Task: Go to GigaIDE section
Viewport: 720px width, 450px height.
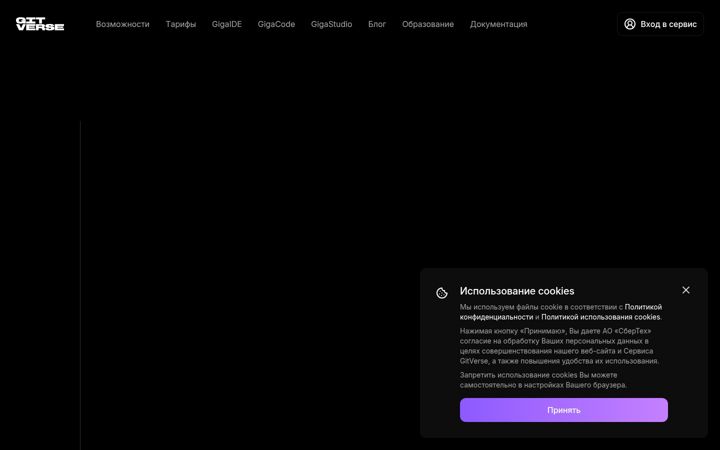Action: 227,24
